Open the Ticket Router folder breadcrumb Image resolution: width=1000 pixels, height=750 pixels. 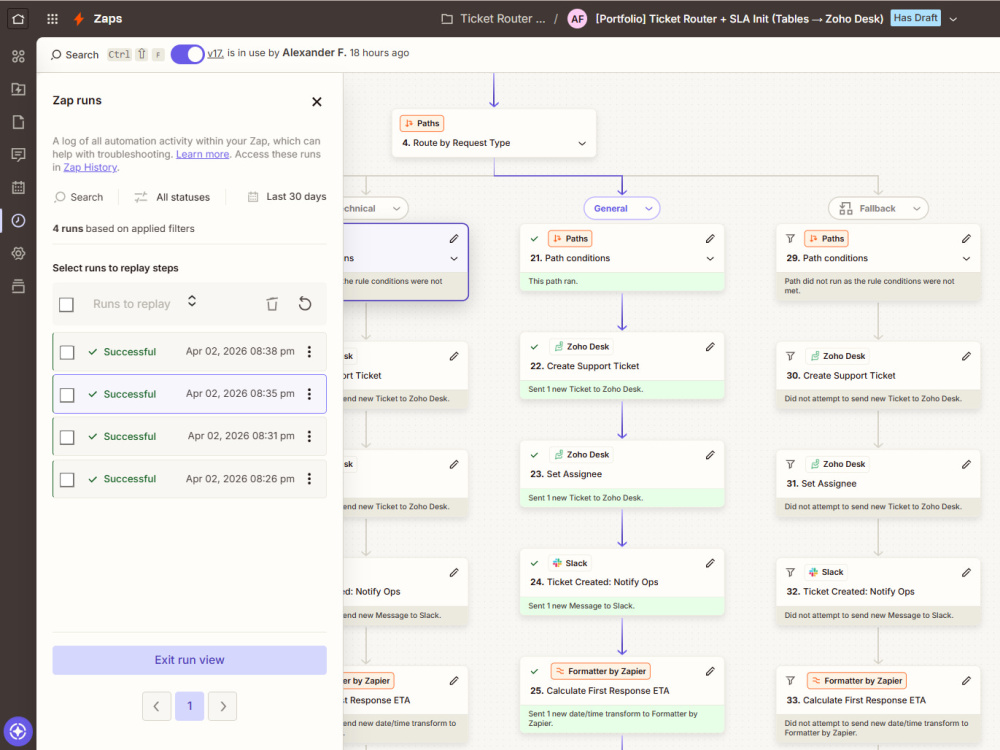tap(494, 18)
